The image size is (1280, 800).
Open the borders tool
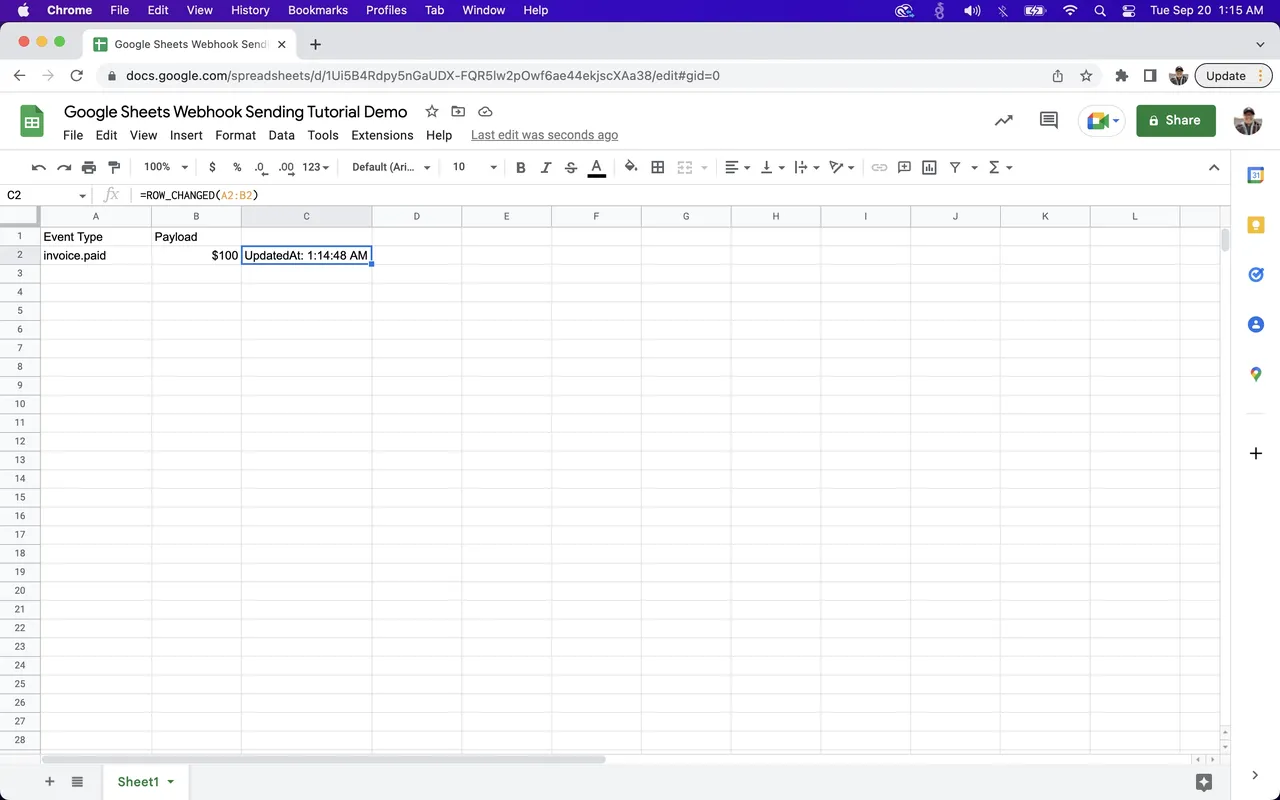click(x=658, y=167)
